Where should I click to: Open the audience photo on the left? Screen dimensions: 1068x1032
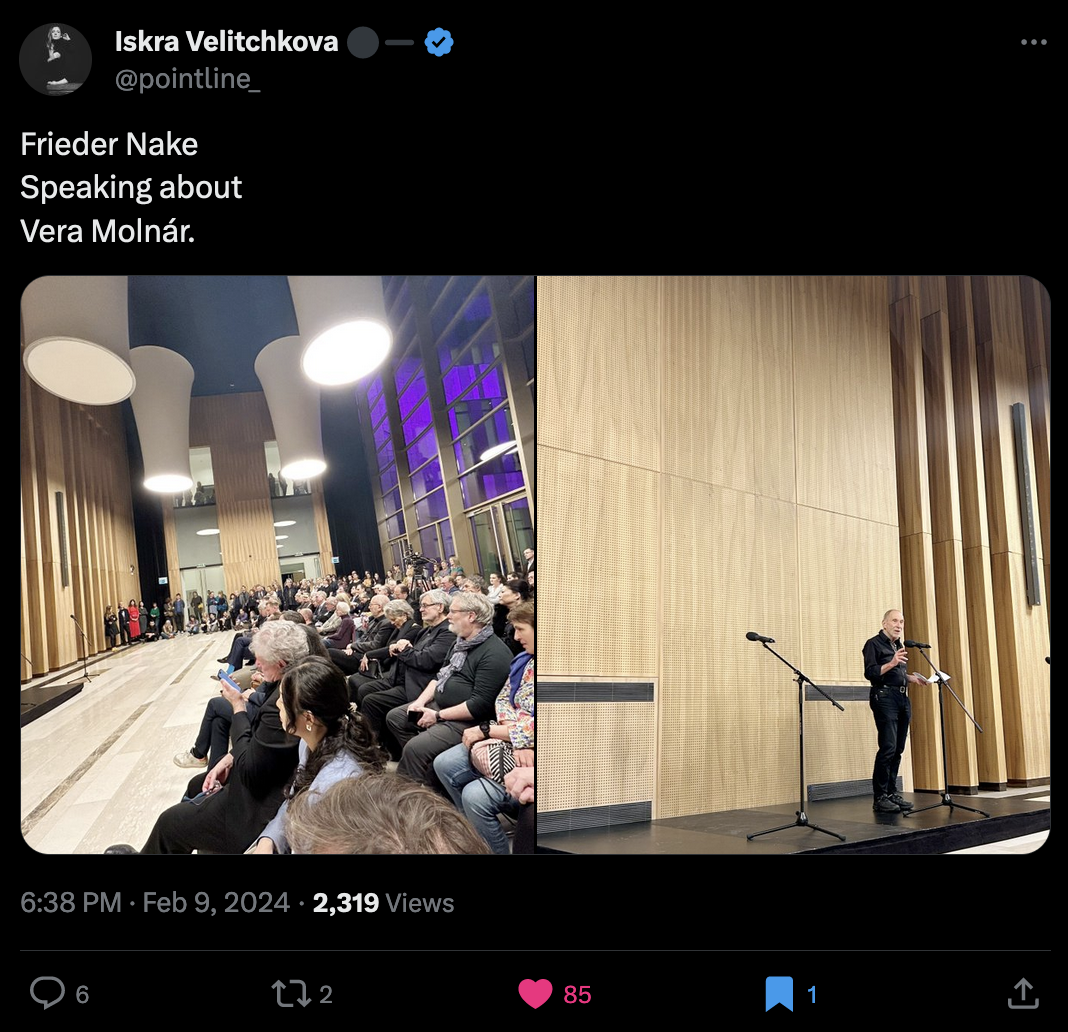(x=278, y=565)
